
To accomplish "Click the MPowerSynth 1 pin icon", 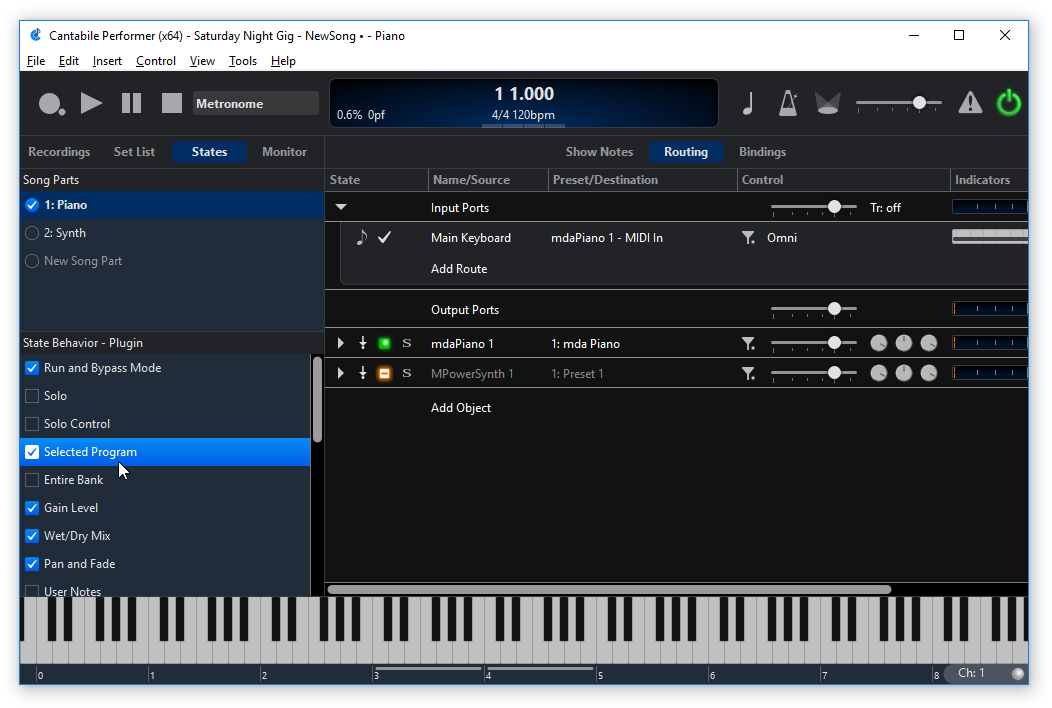I will click(x=363, y=373).
